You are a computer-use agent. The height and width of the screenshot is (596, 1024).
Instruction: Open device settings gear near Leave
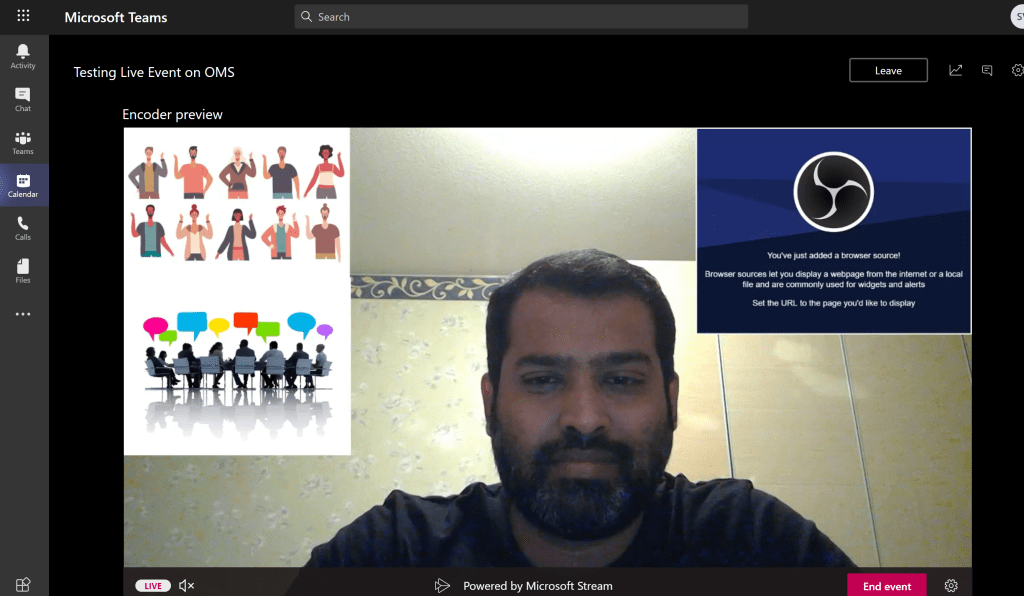(x=1017, y=70)
